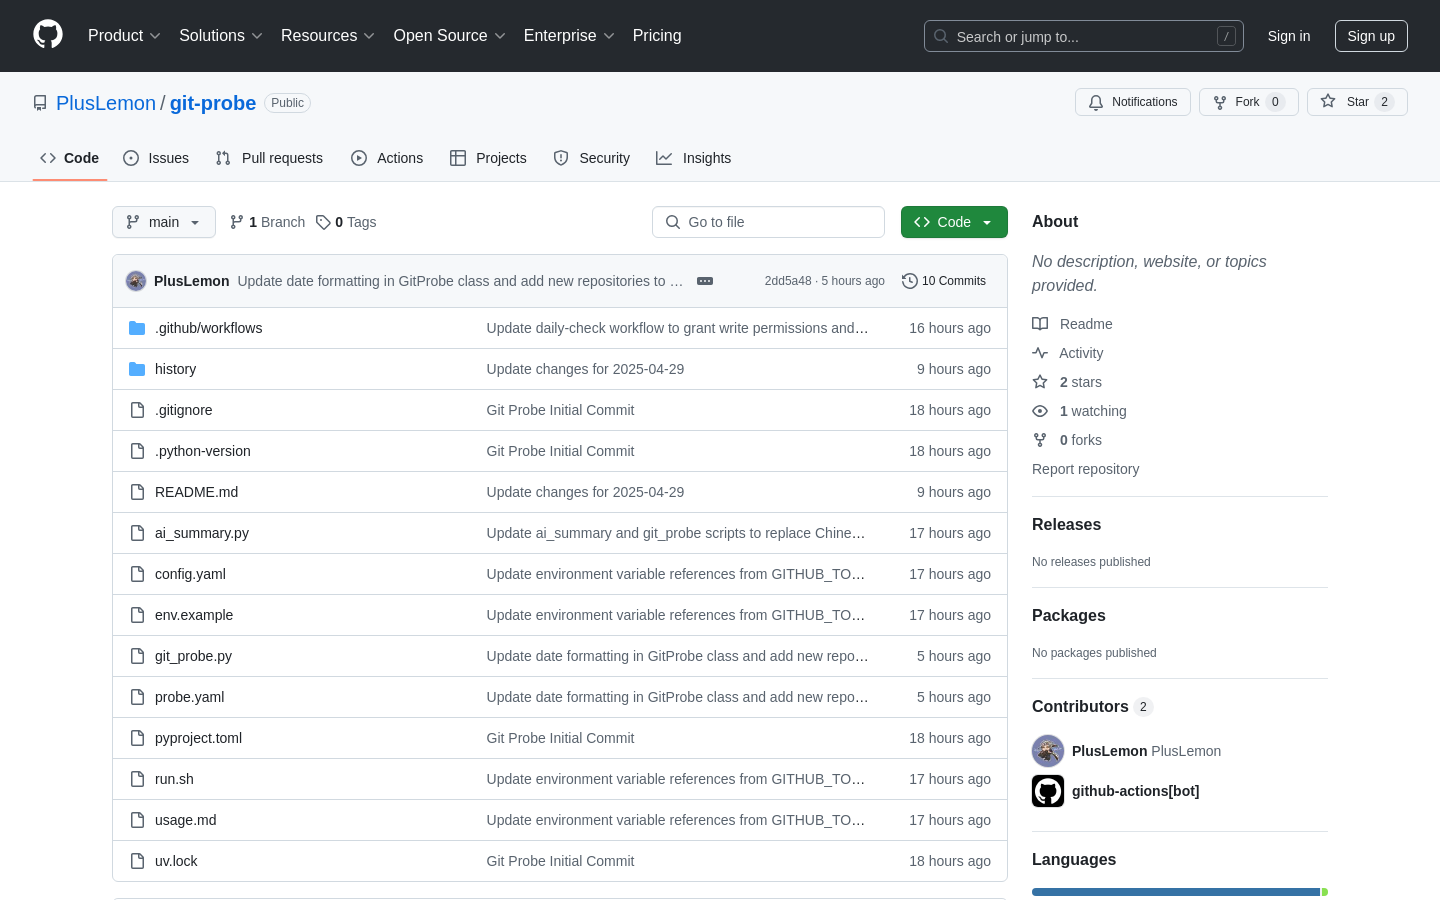Expand commit message ellipsis button
The width and height of the screenshot is (1440, 900).
point(705,281)
